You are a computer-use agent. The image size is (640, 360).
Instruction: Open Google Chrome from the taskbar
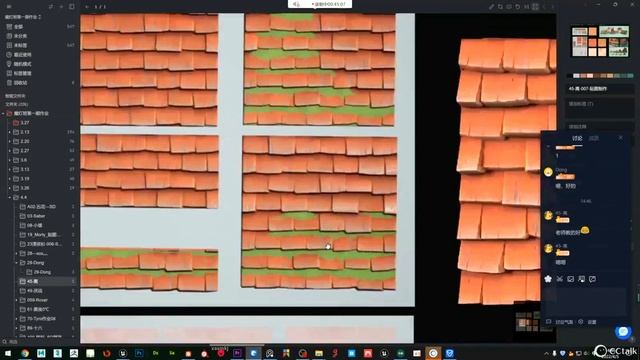click(25, 353)
